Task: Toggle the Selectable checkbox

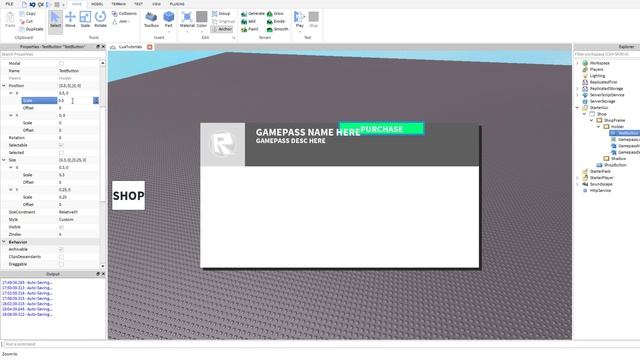Action: [61, 145]
